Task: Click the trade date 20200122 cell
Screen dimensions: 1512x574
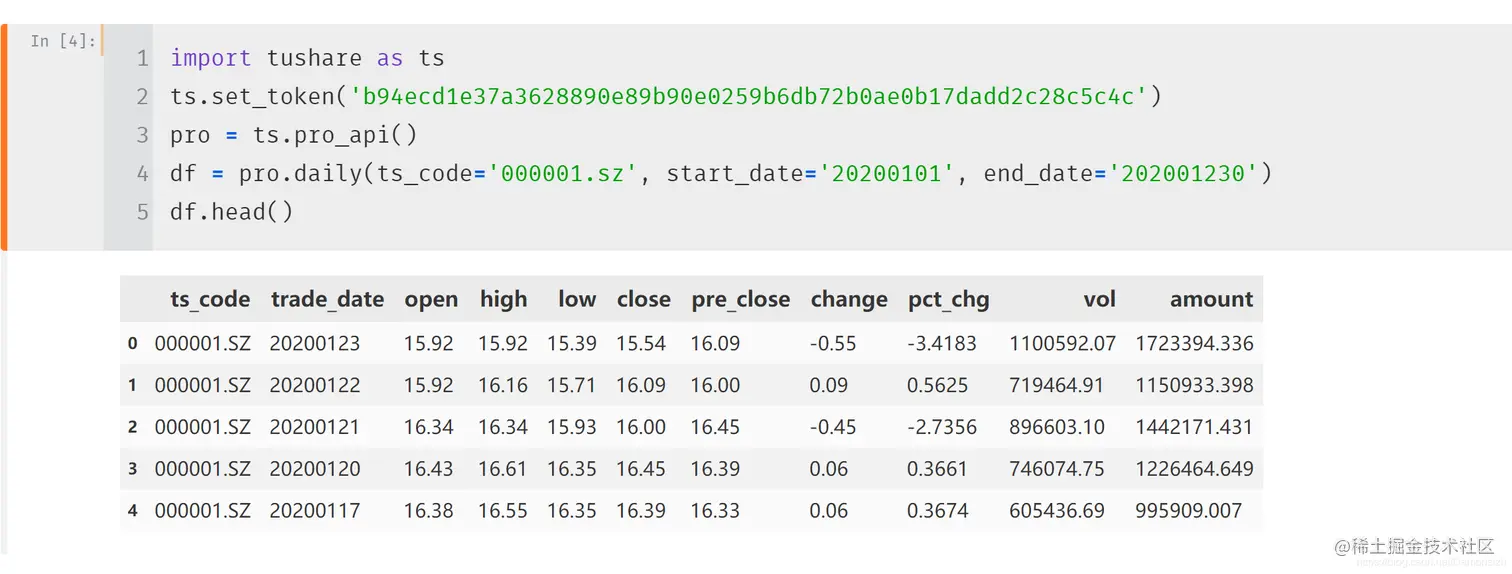Action: click(x=314, y=385)
